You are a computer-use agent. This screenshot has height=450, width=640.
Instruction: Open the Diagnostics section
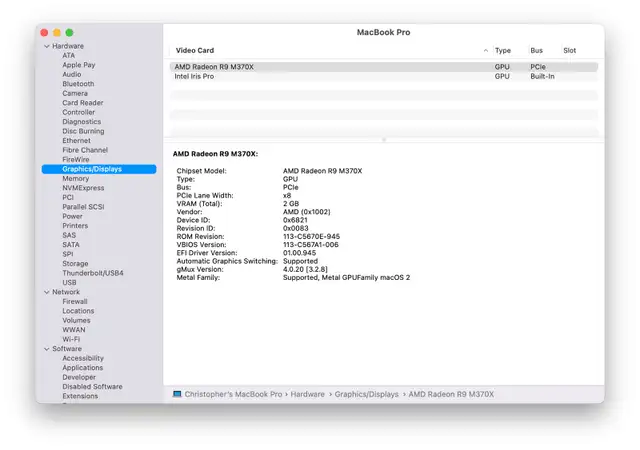[x=82, y=122]
